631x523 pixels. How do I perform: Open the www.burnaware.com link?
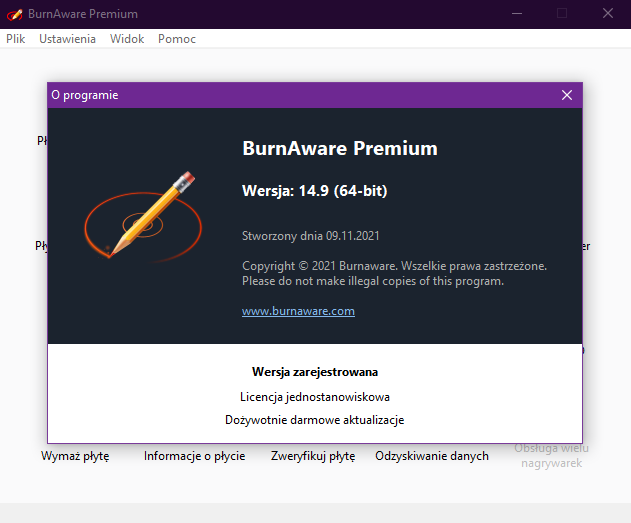point(298,311)
